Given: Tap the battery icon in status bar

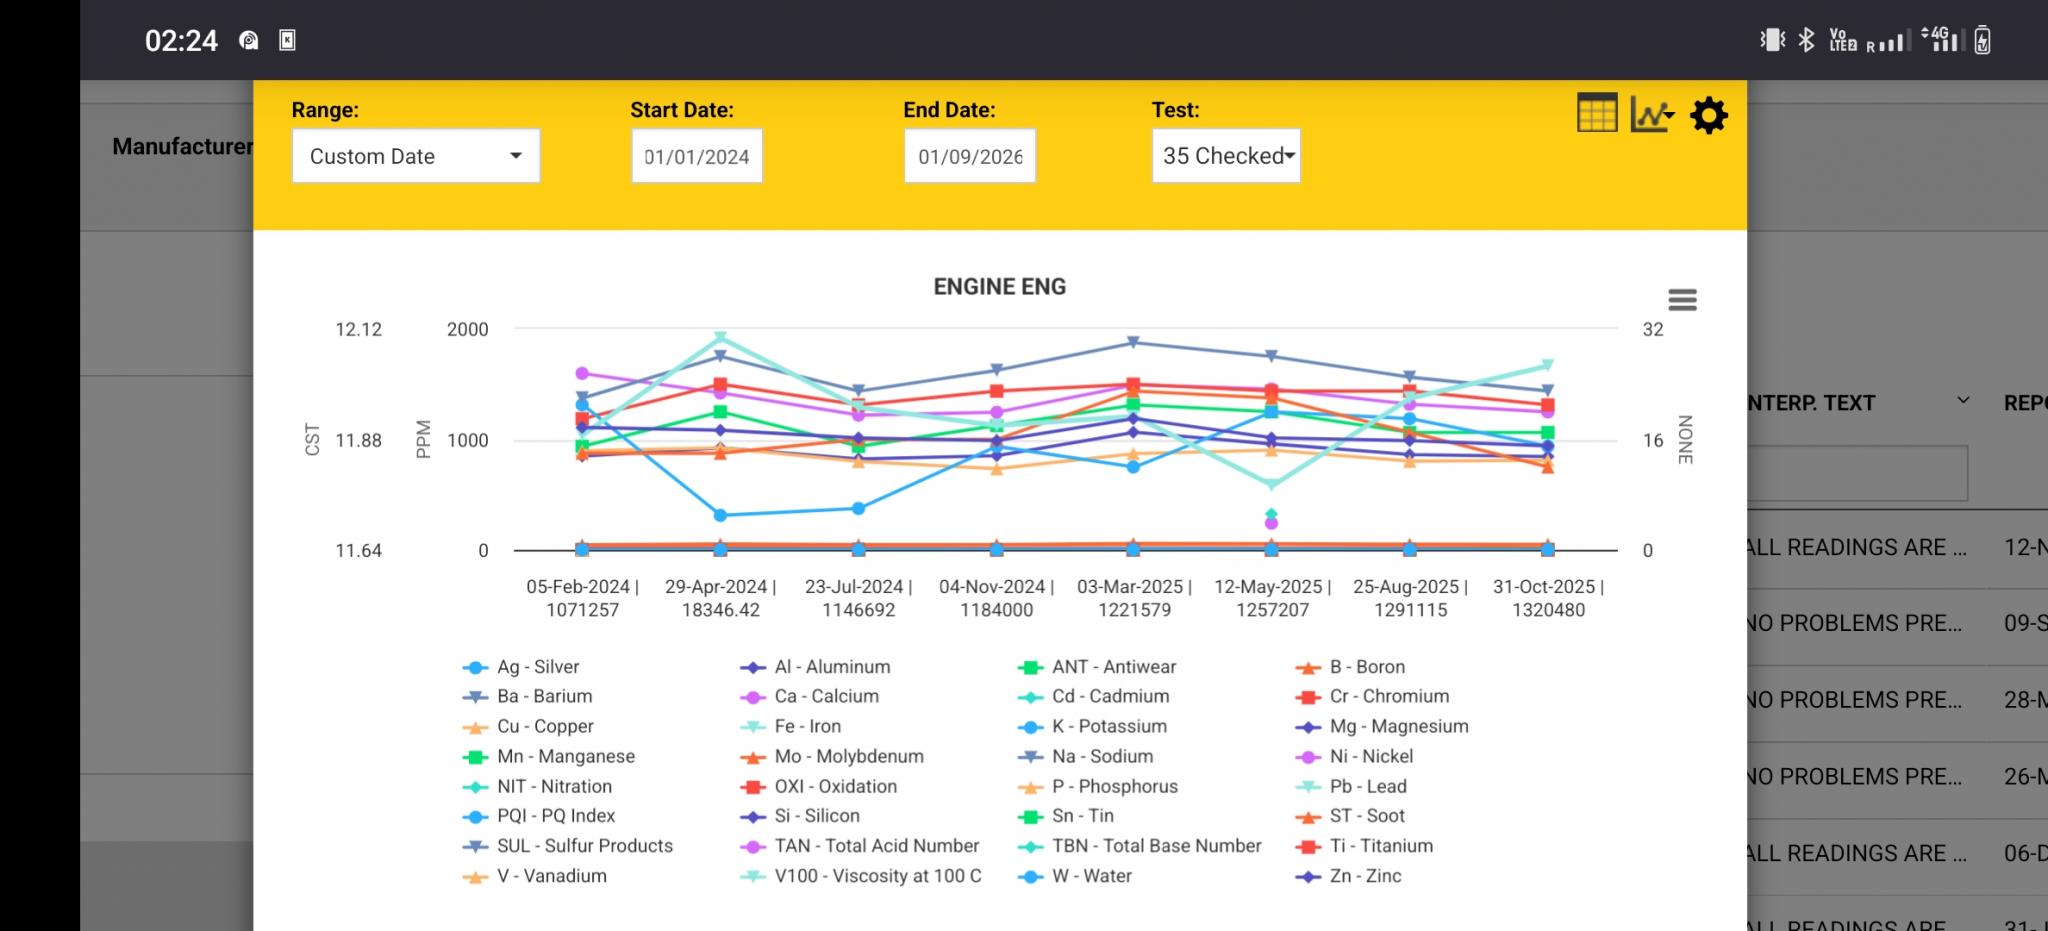Looking at the screenshot, I should [x=1983, y=40].
